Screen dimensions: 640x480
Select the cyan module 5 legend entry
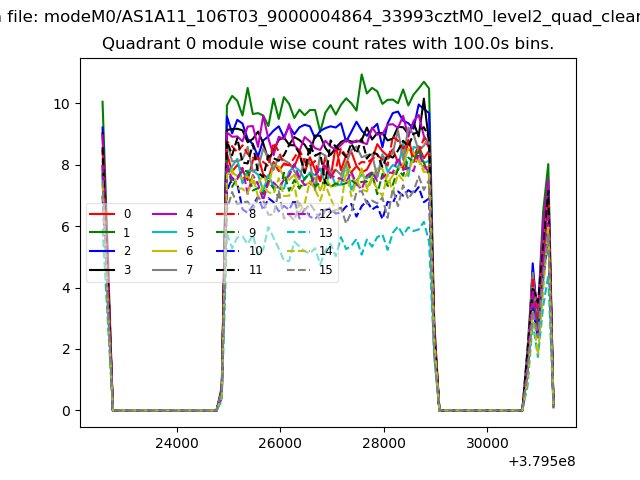coord(176,233)
